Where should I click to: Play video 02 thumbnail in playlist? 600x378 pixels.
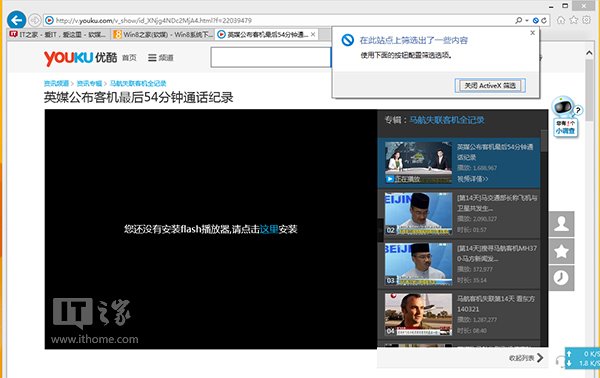pos(418,213)
